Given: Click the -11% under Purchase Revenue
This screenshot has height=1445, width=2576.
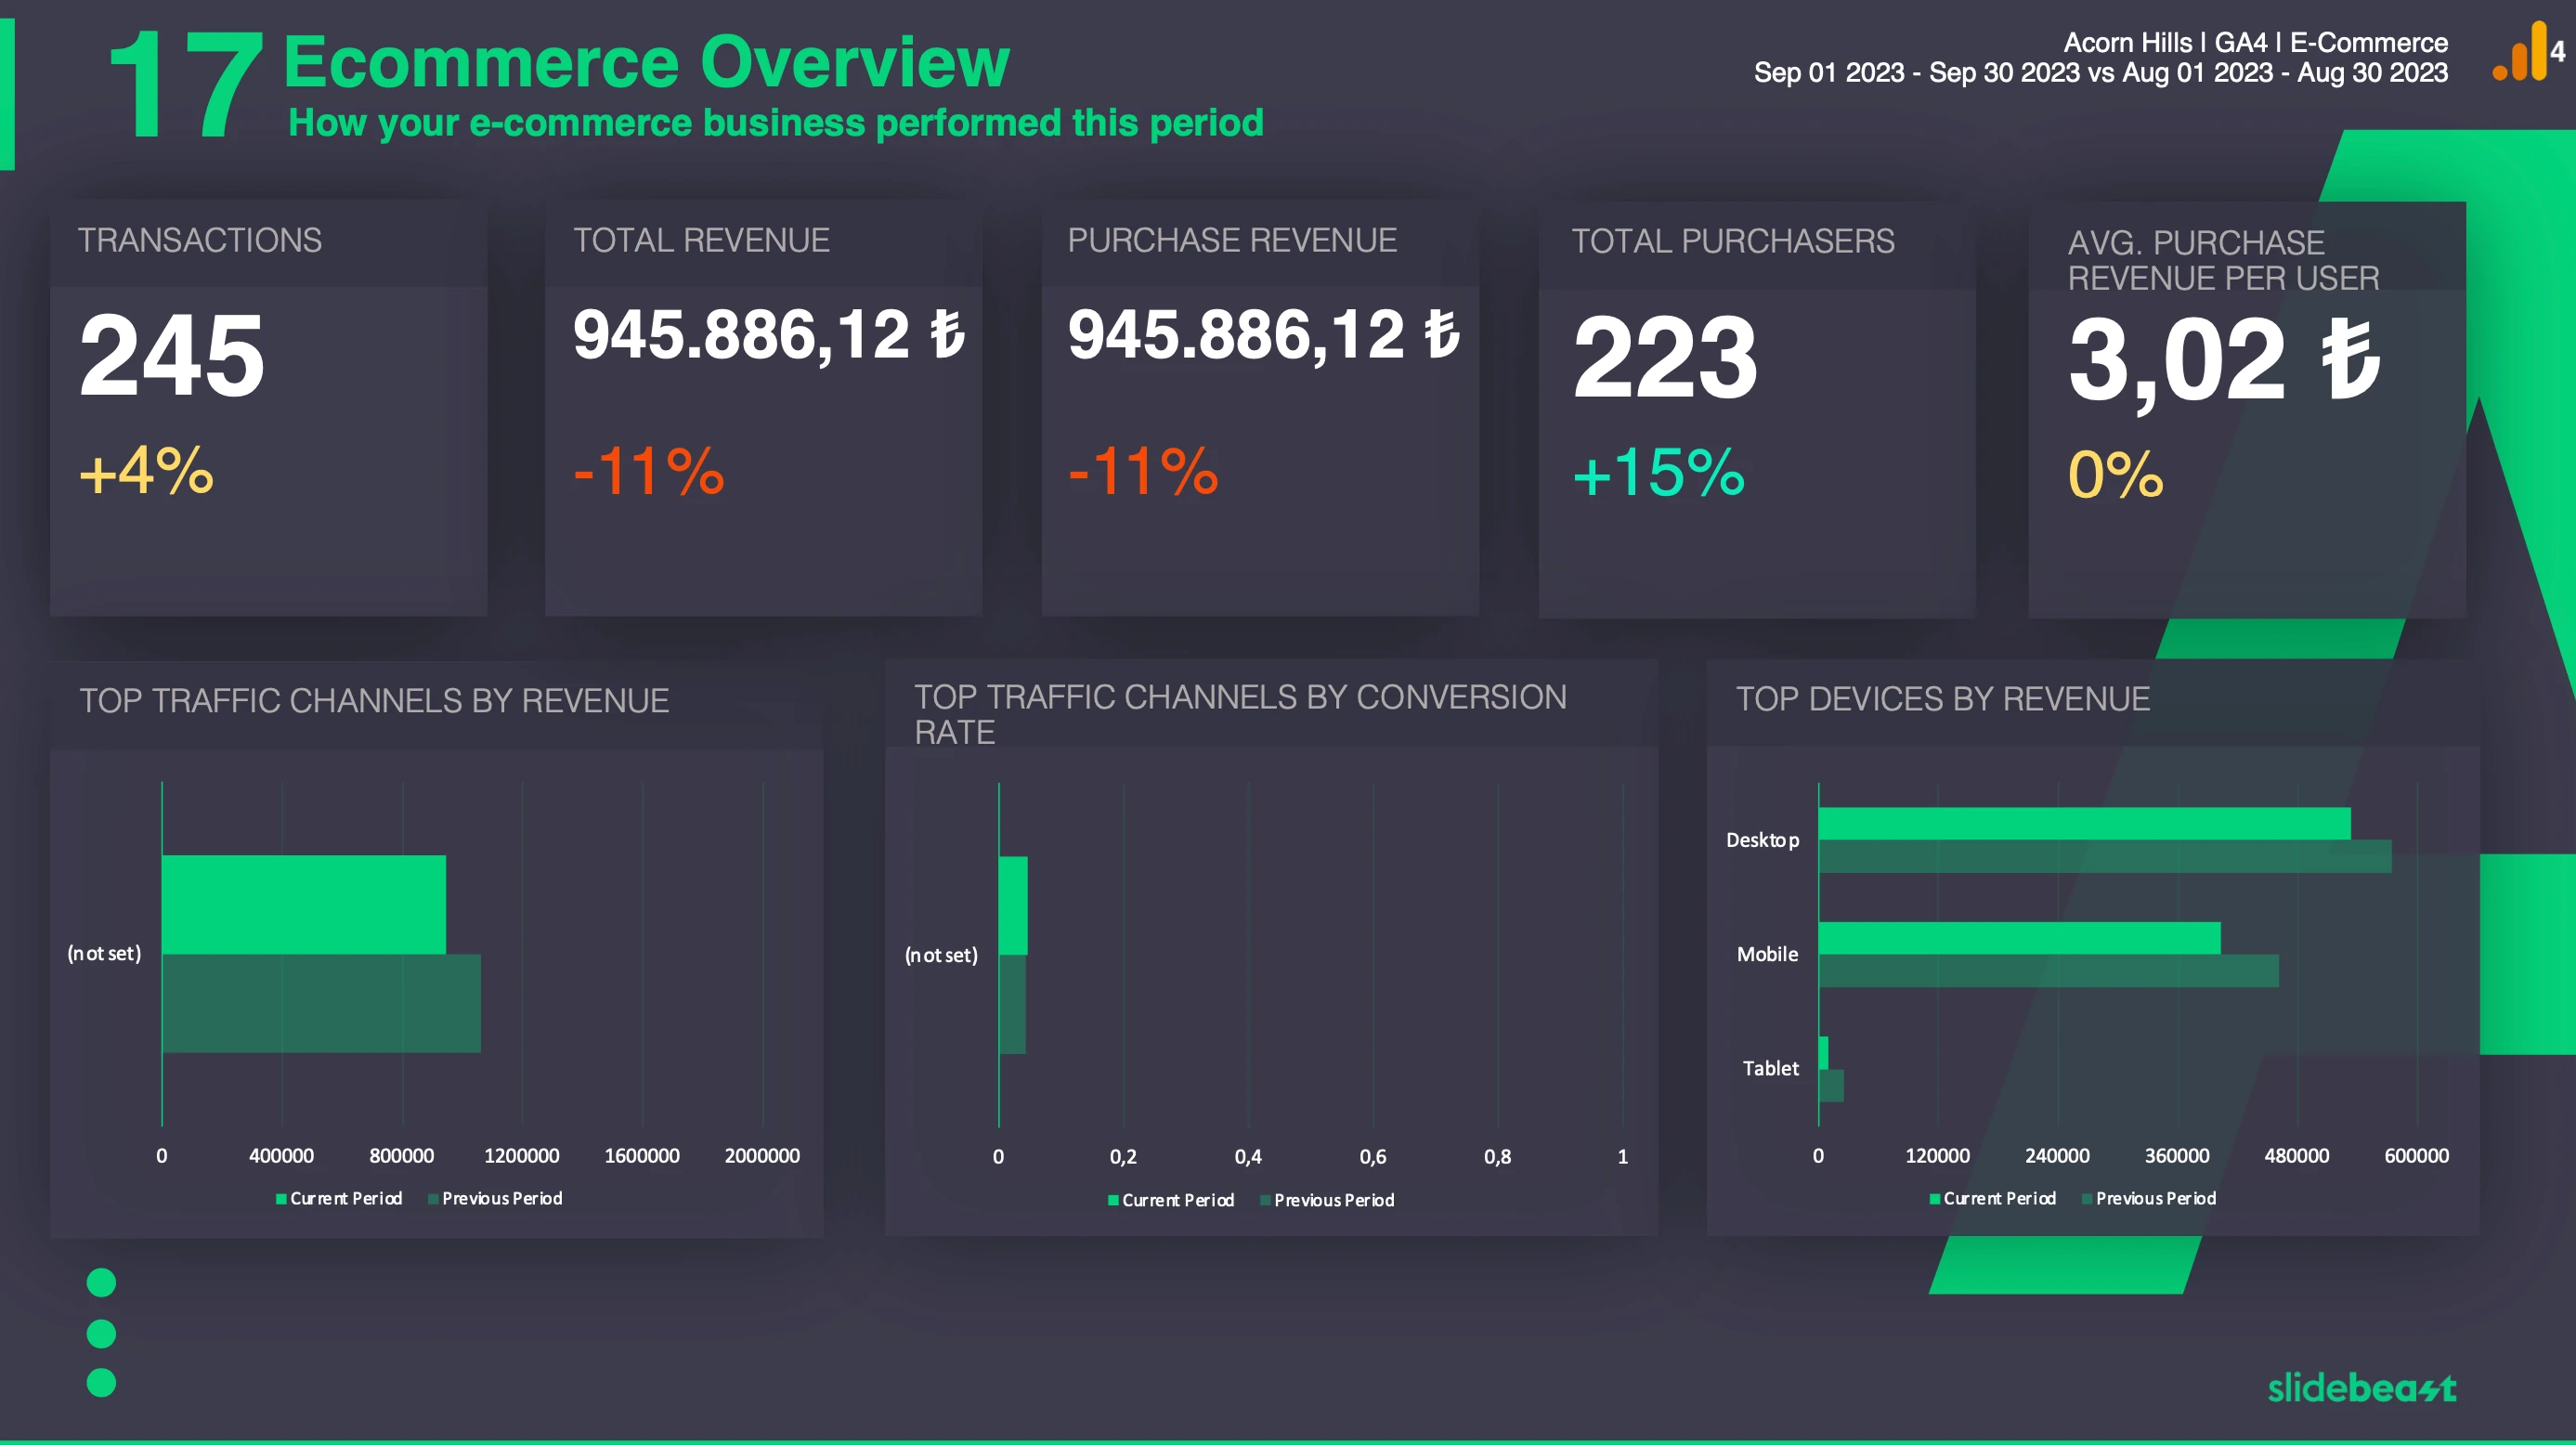Looking at the screenshot, I should [1143, 471].
